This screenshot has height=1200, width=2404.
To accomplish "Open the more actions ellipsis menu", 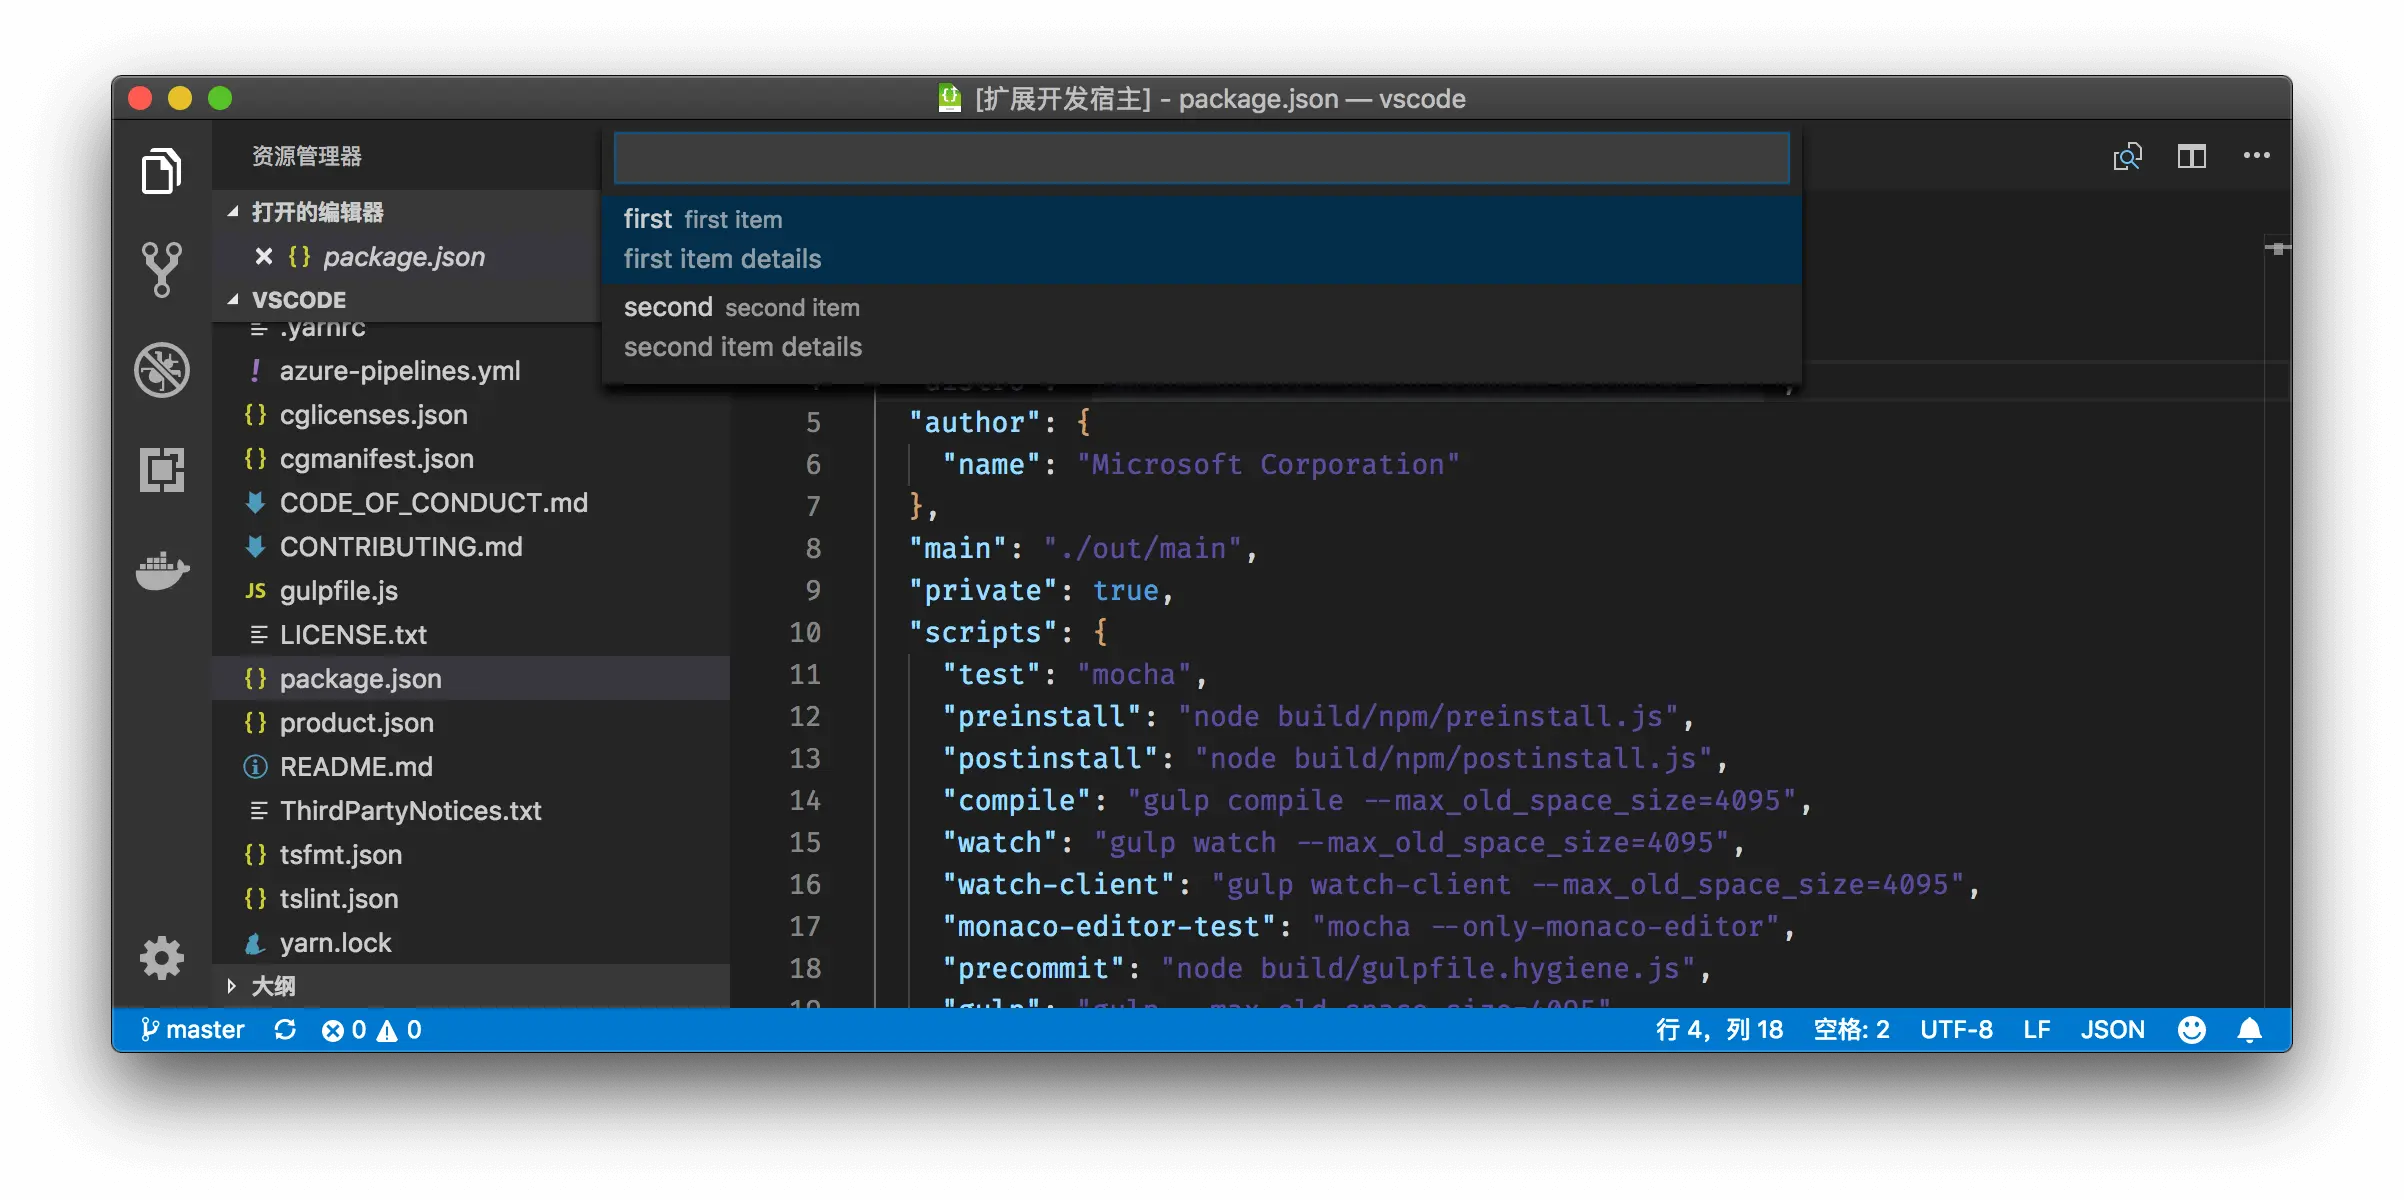I will (2256, 156).
